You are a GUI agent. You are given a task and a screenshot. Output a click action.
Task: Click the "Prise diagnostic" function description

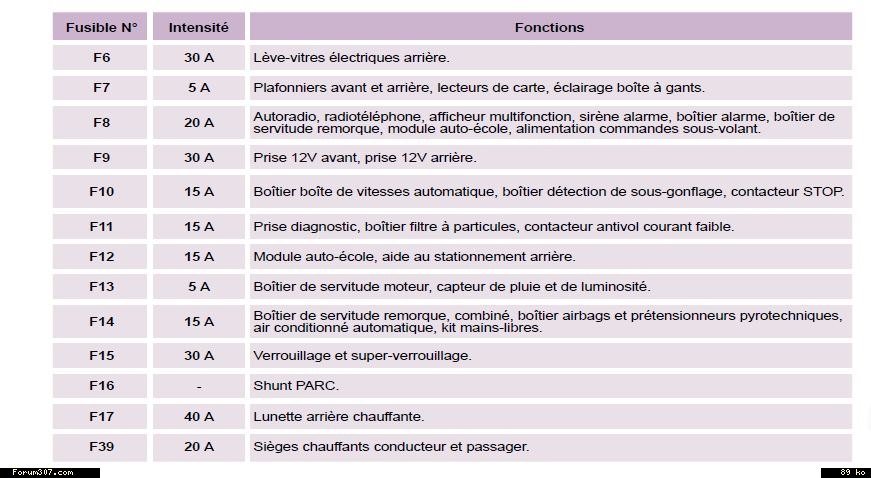click(493, 227)
